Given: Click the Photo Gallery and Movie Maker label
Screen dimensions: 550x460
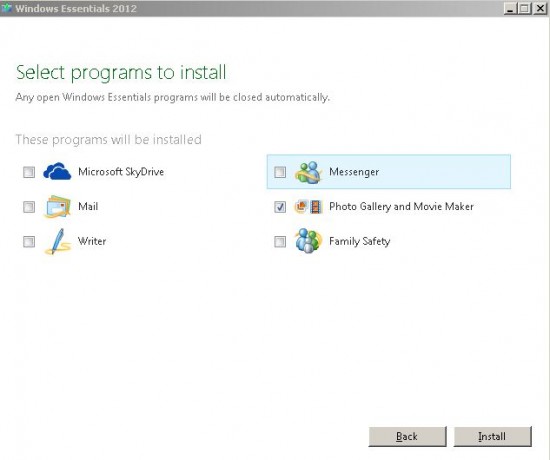Looking at the screenshot, I should [401, 206].
